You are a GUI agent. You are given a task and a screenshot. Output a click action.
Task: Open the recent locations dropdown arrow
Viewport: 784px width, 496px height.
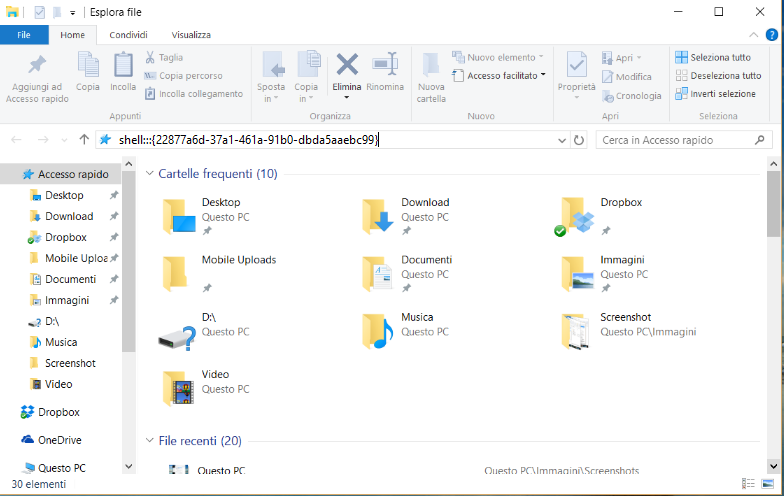click(x=64, y=140)
